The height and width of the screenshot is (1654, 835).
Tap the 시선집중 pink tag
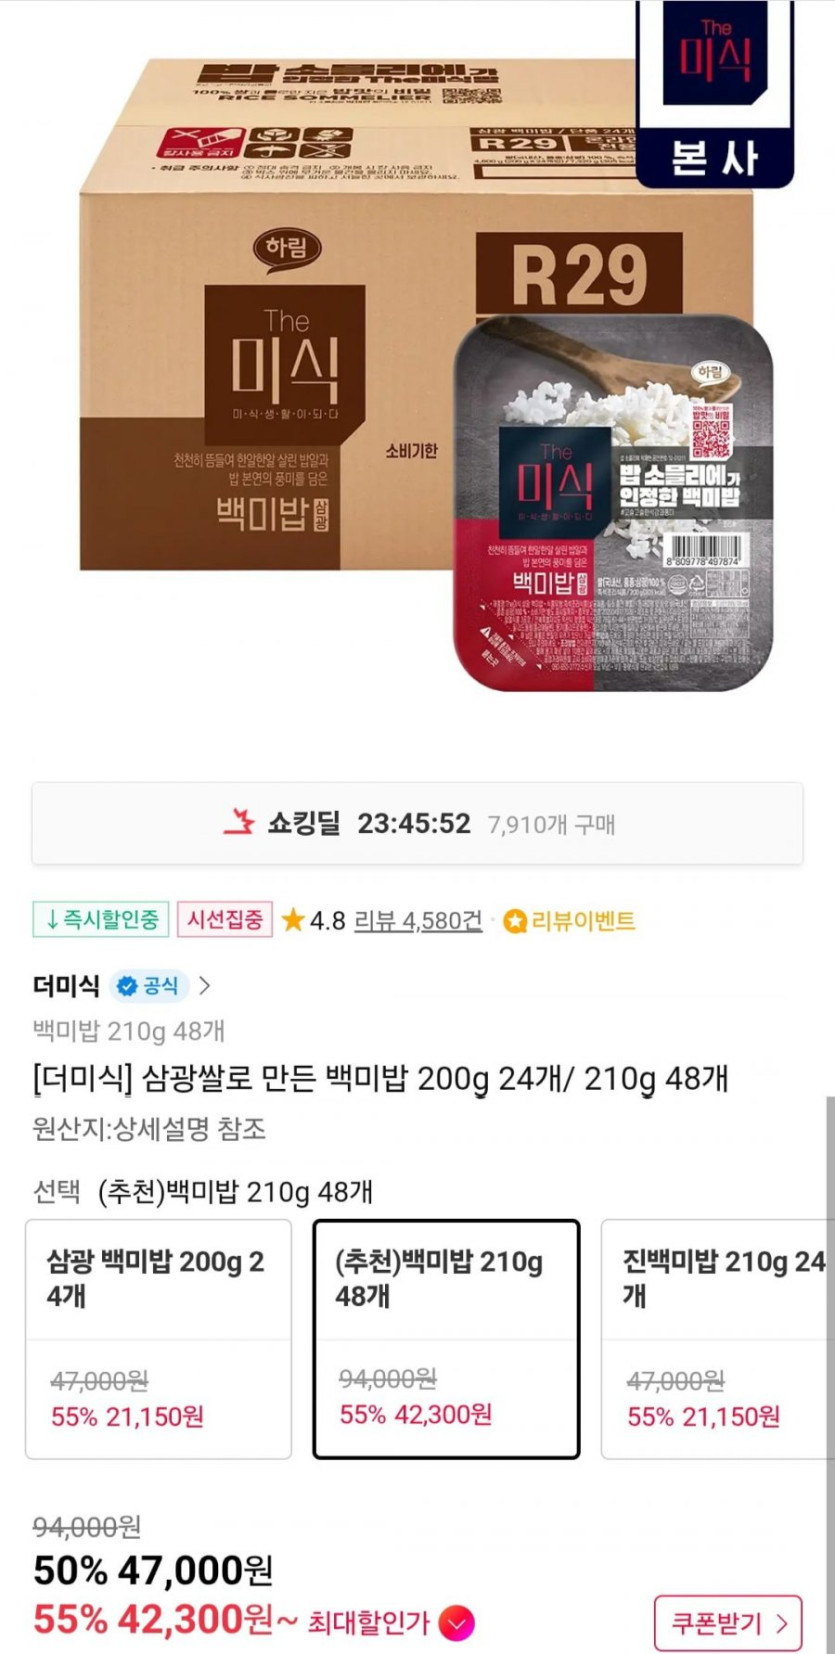click(225, 920)
